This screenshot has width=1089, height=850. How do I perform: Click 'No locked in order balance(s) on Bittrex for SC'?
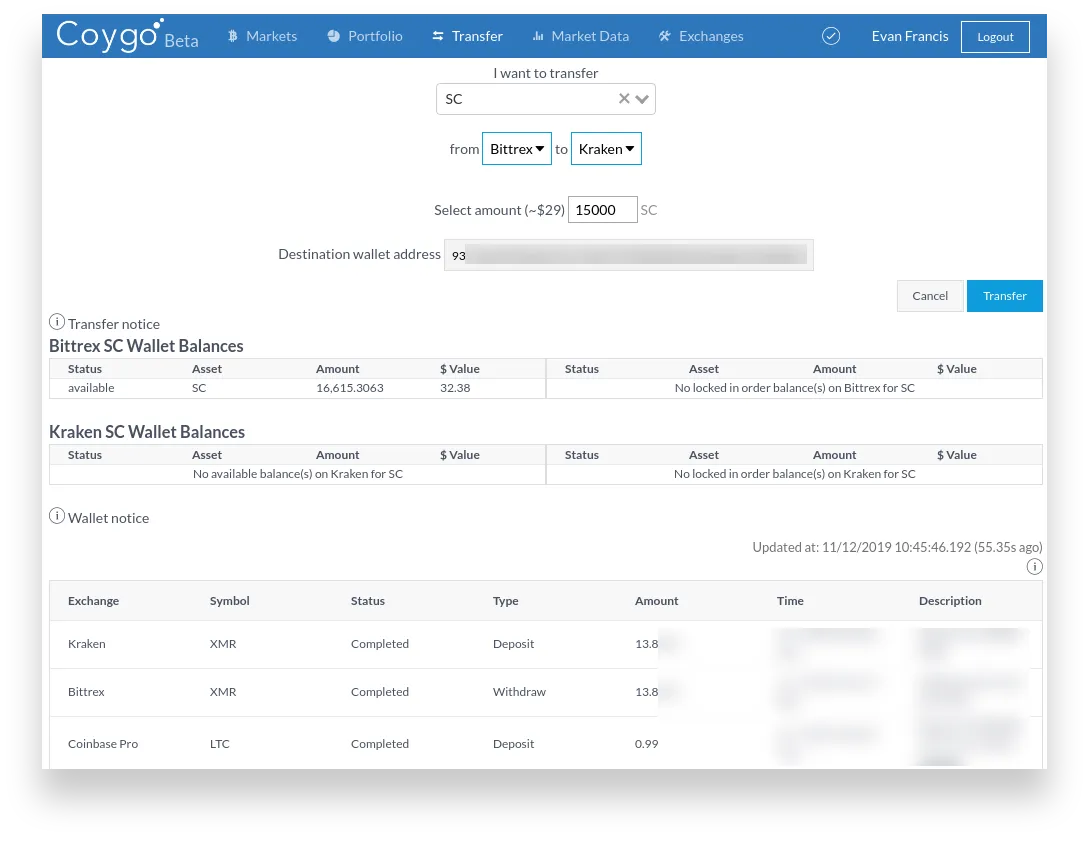(x=795, y=388)
